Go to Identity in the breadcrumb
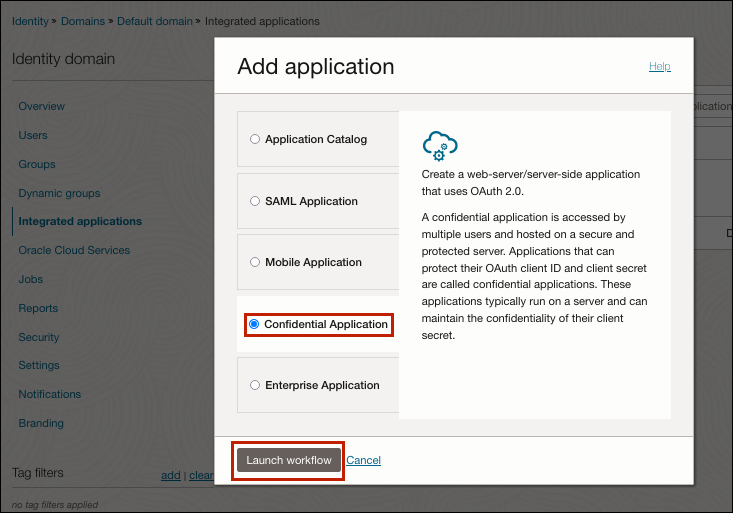This screenshot has height=513, width=733. click(x=31, y=21)
